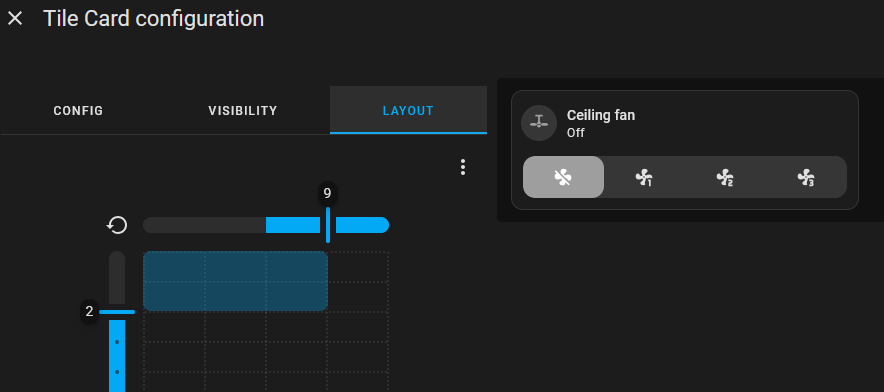This screenshot has width=884, height=392.
Task: Click the blue column slider end past the handle
Action: pos(363,225)
